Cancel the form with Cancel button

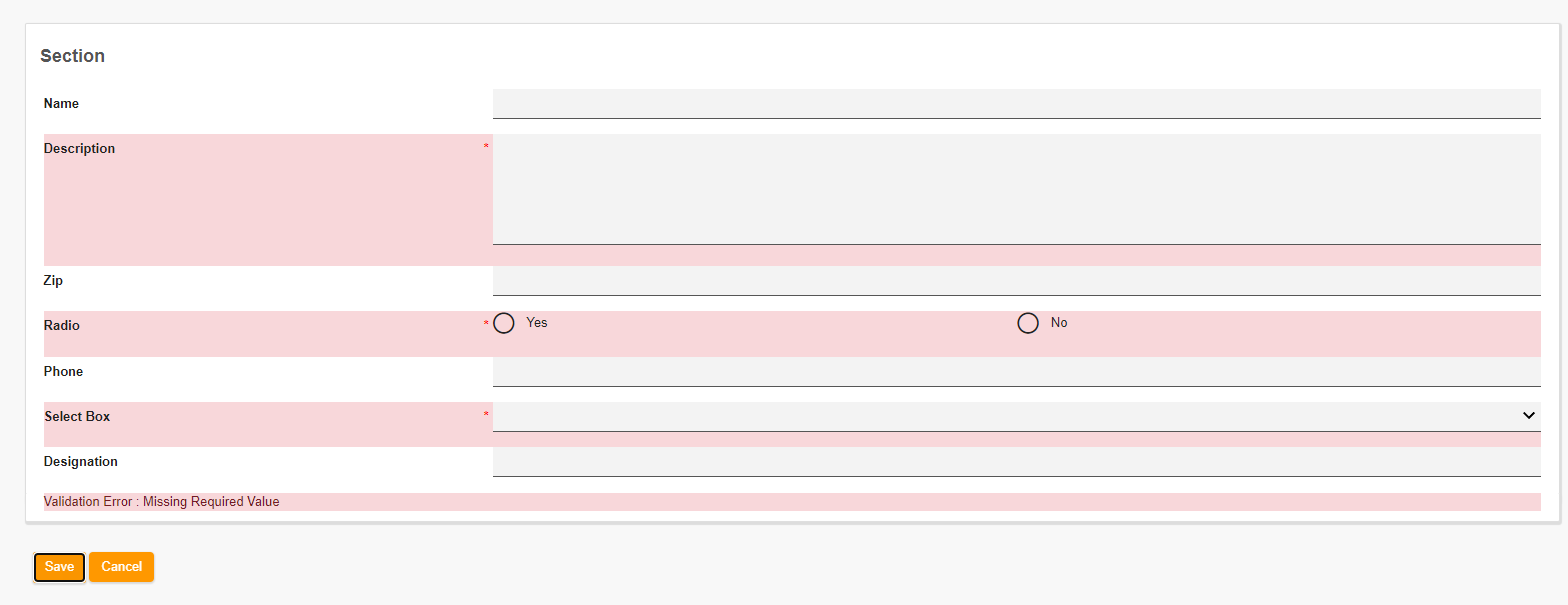point(121,567)
